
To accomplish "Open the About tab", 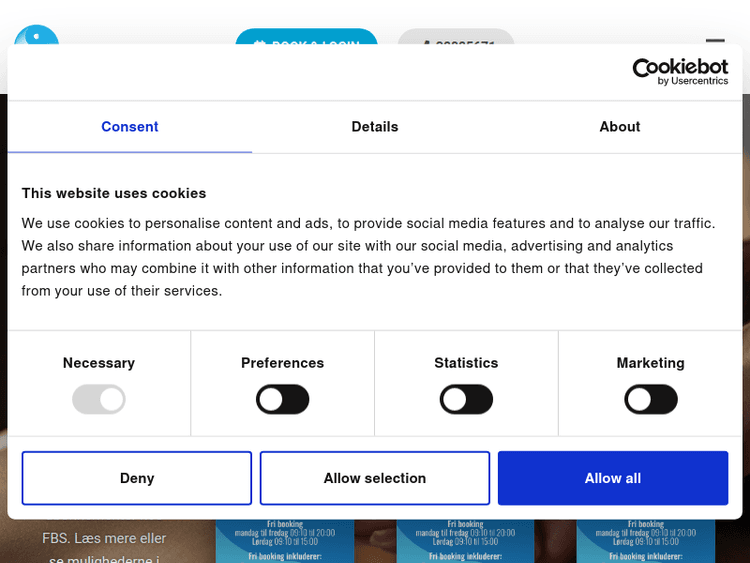I will [619, 127].
